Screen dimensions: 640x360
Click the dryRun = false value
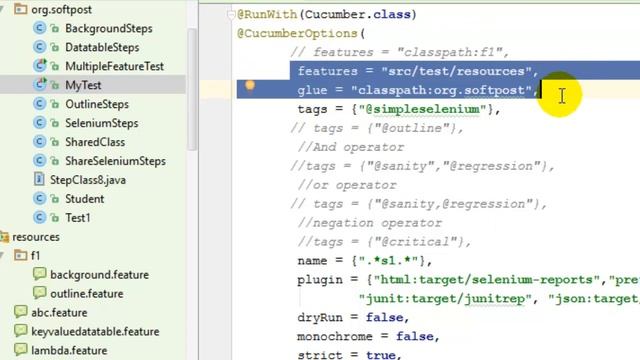pos(384,318)
